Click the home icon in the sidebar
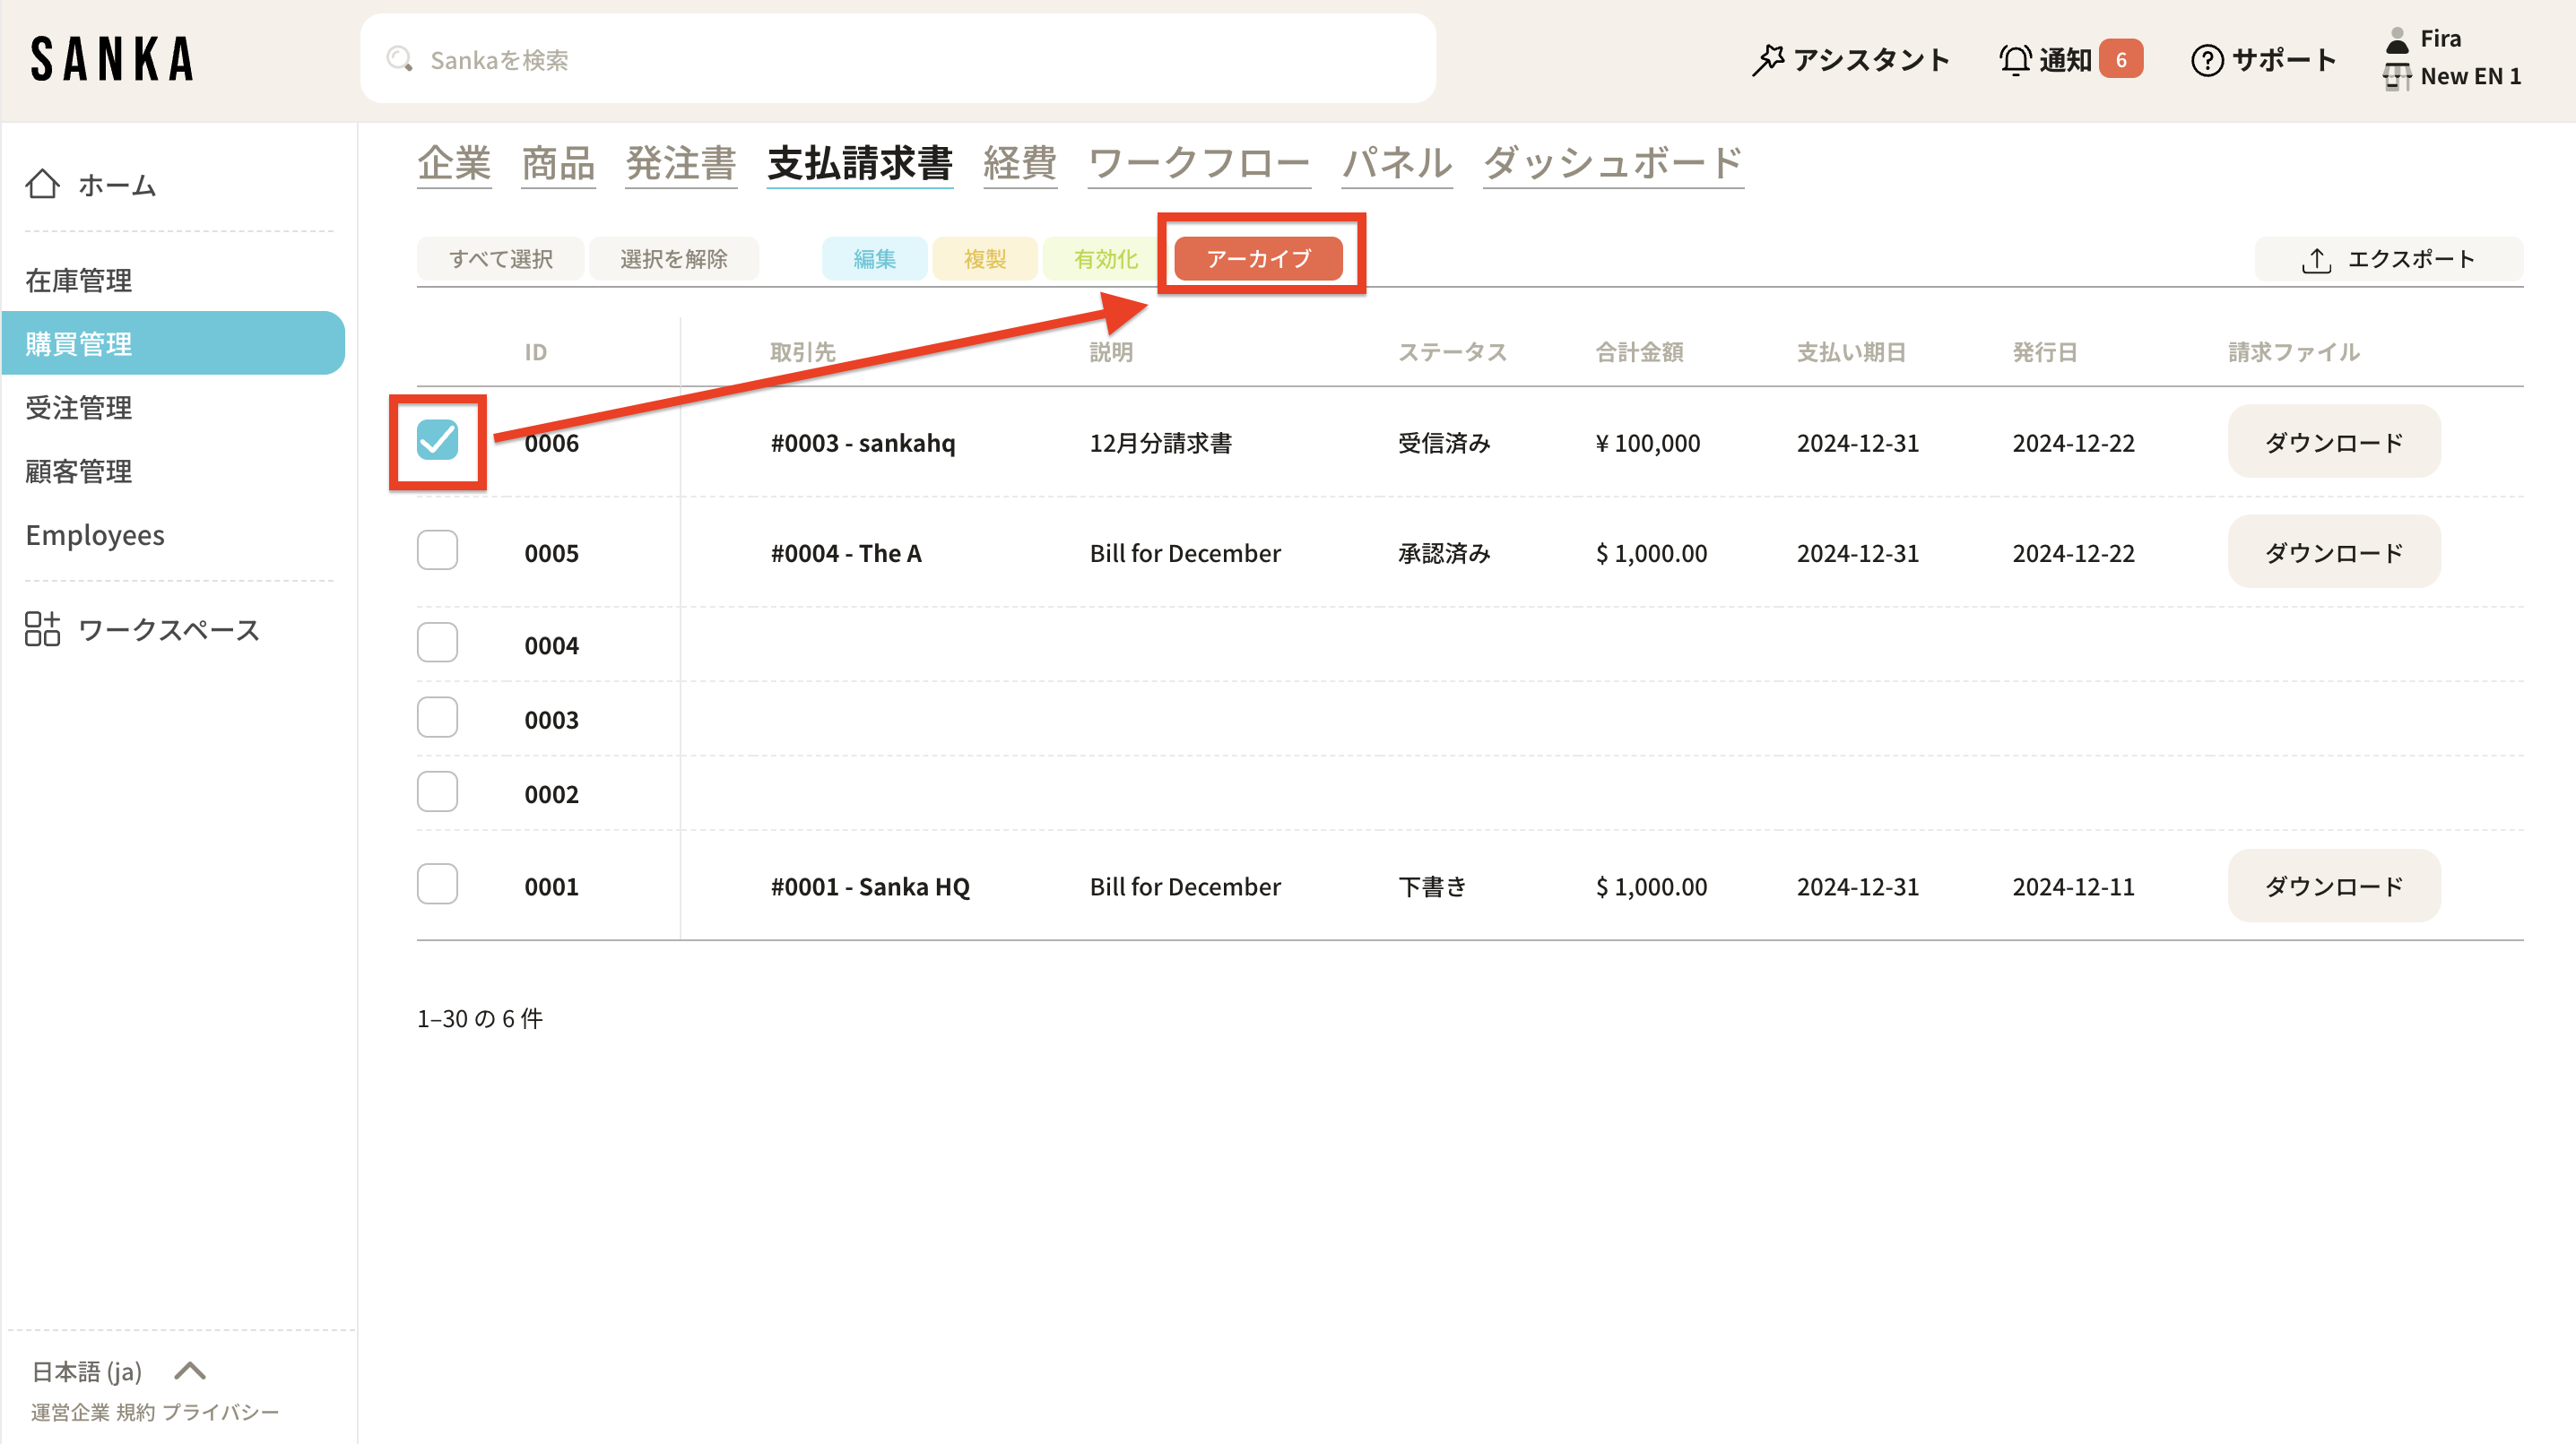The width and height of the screenshot is (2576, 1444). pos(43,184)
